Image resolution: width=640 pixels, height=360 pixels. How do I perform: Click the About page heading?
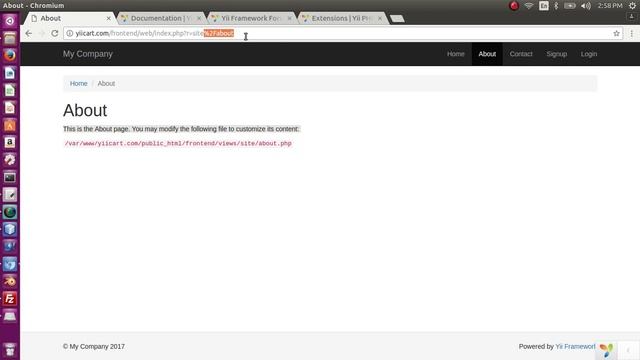pyautogui.click(x=85, y=110)
